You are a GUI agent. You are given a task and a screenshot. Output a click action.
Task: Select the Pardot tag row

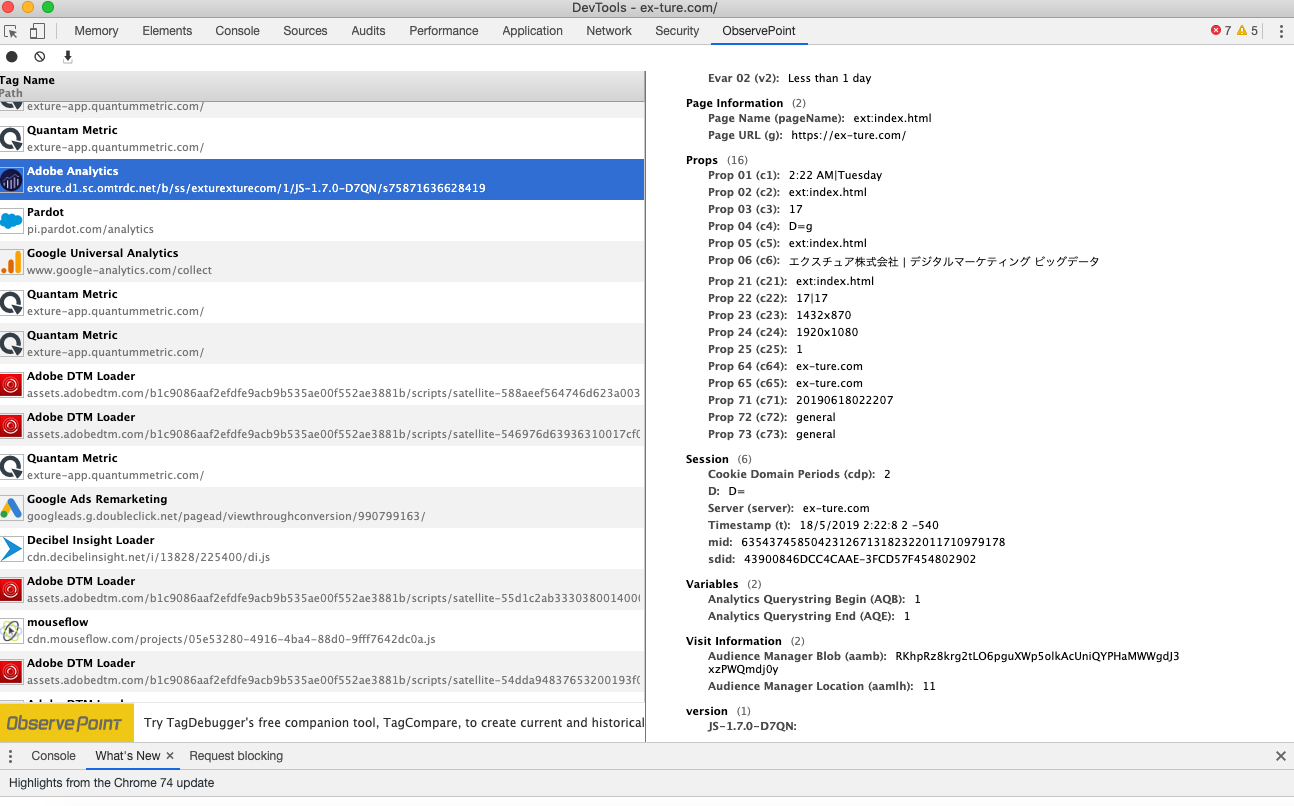click(322, 221)
